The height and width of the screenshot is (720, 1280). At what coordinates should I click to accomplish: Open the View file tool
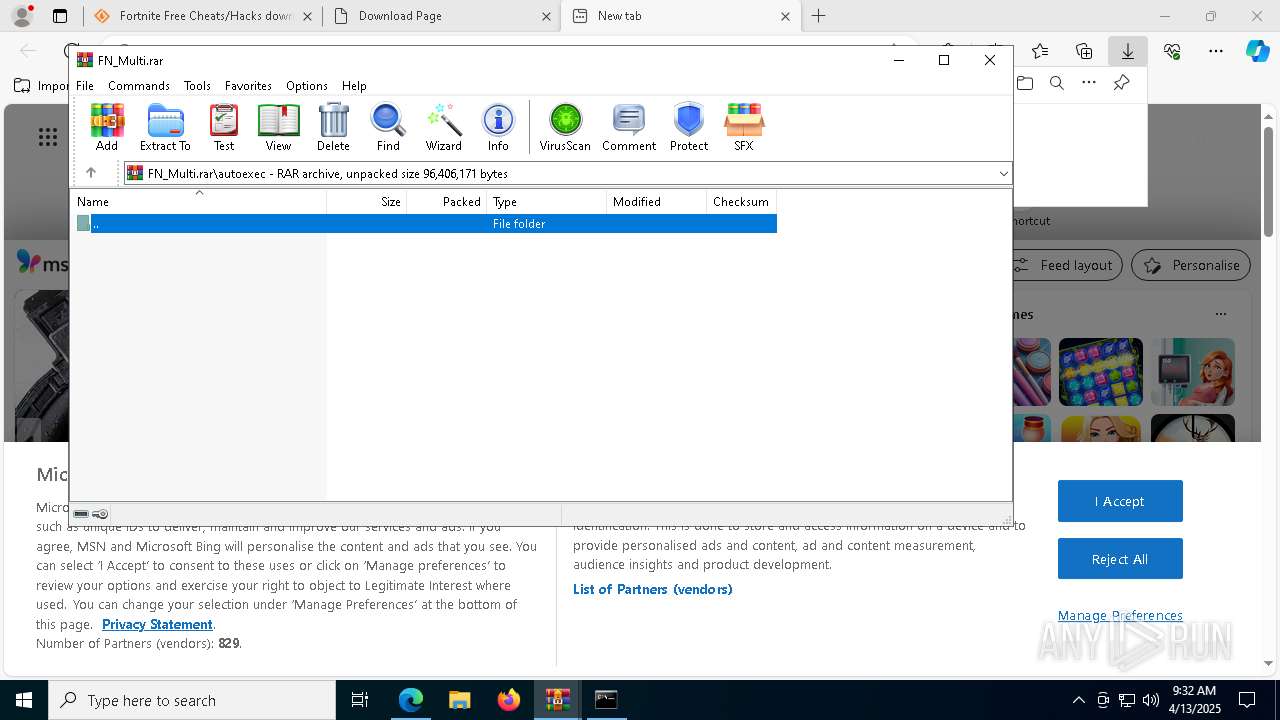[x=278, y=127]
